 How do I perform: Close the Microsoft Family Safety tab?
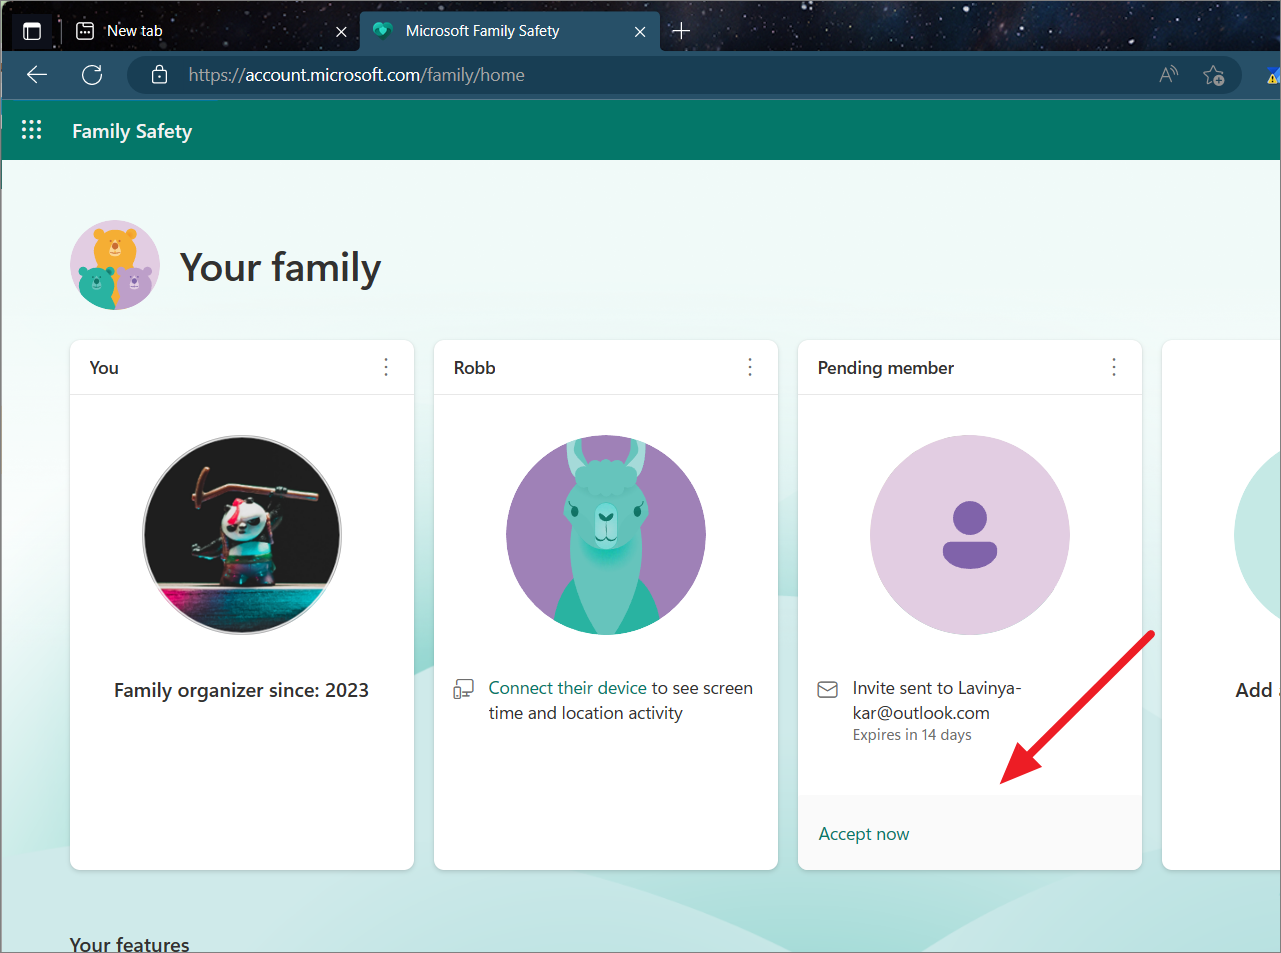(x=640, y=32)
